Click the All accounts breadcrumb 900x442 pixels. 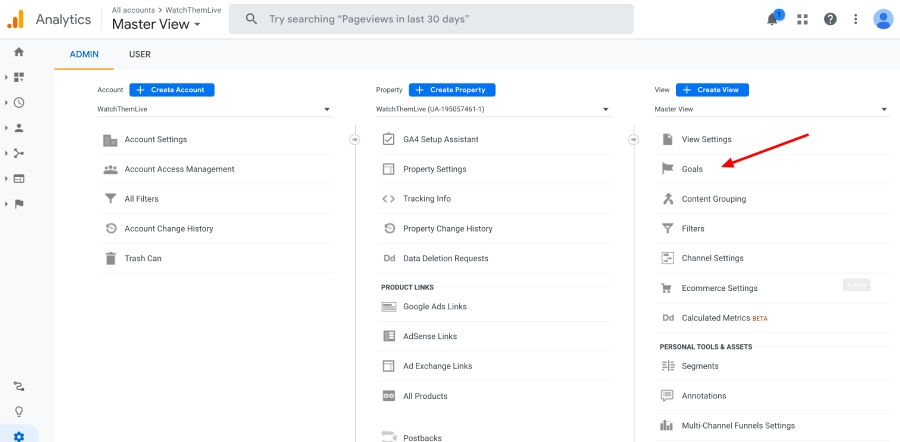[134, 10]
